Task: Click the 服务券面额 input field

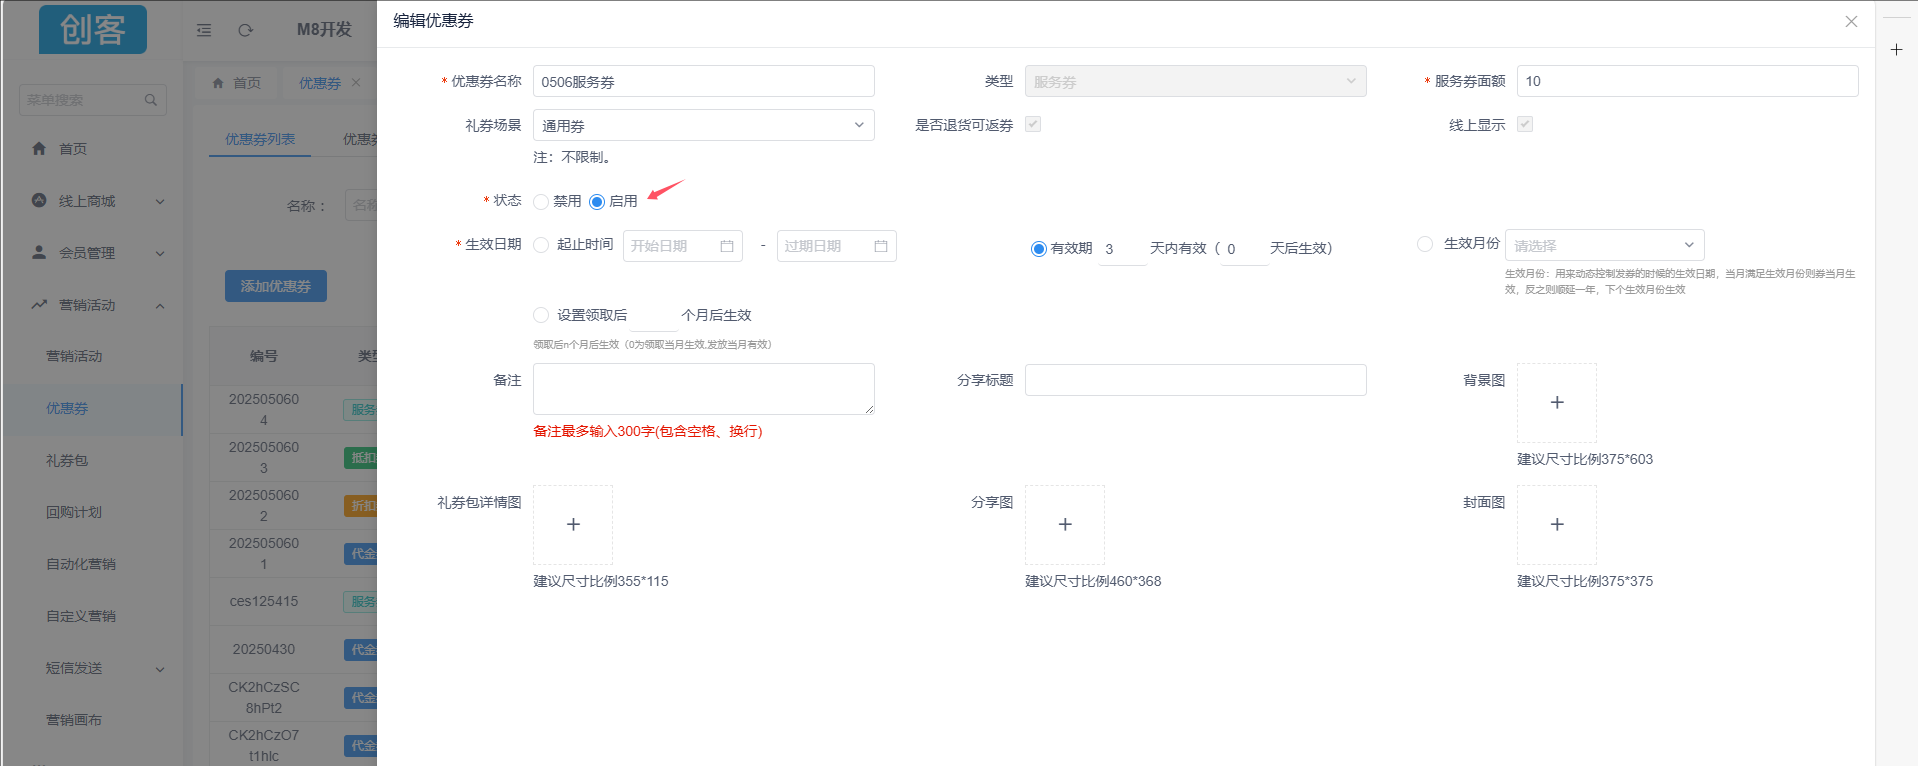Action: coord(1688,81)
